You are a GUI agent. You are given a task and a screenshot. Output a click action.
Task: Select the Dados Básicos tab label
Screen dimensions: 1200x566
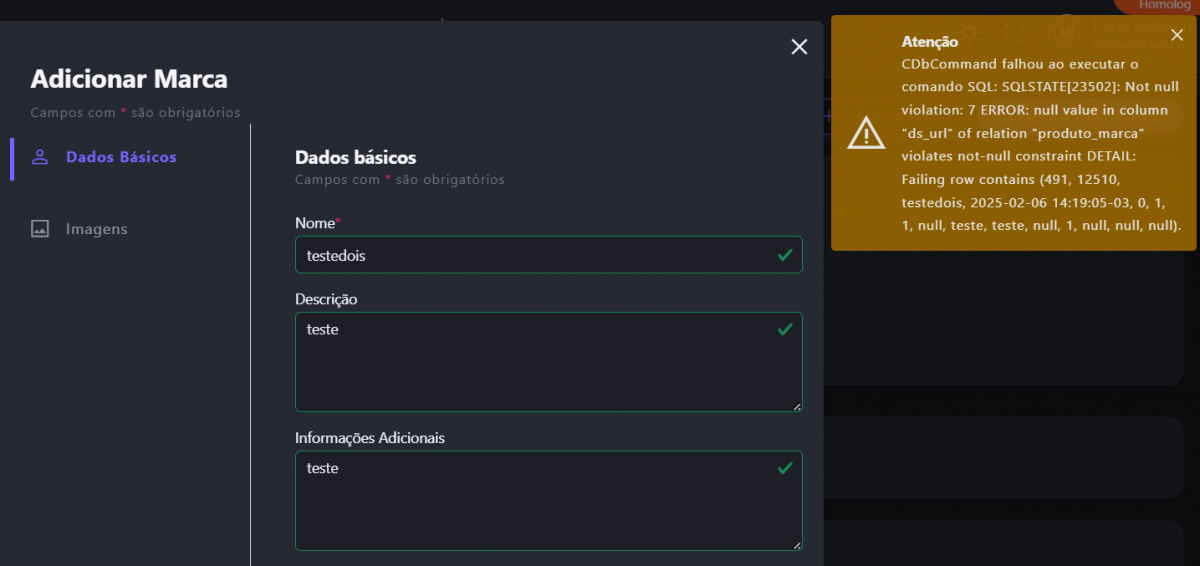[121, 157]
